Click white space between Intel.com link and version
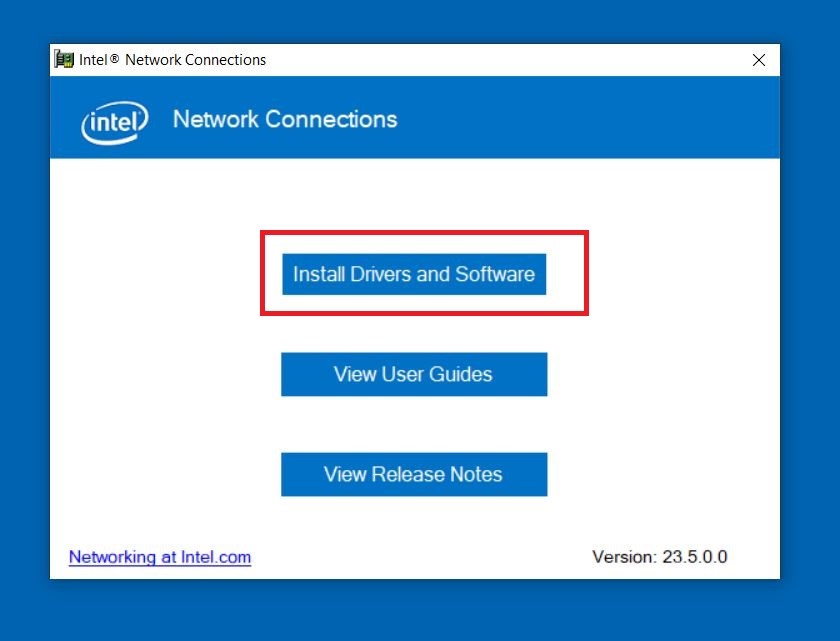The image size is (840, 641). 420,557
